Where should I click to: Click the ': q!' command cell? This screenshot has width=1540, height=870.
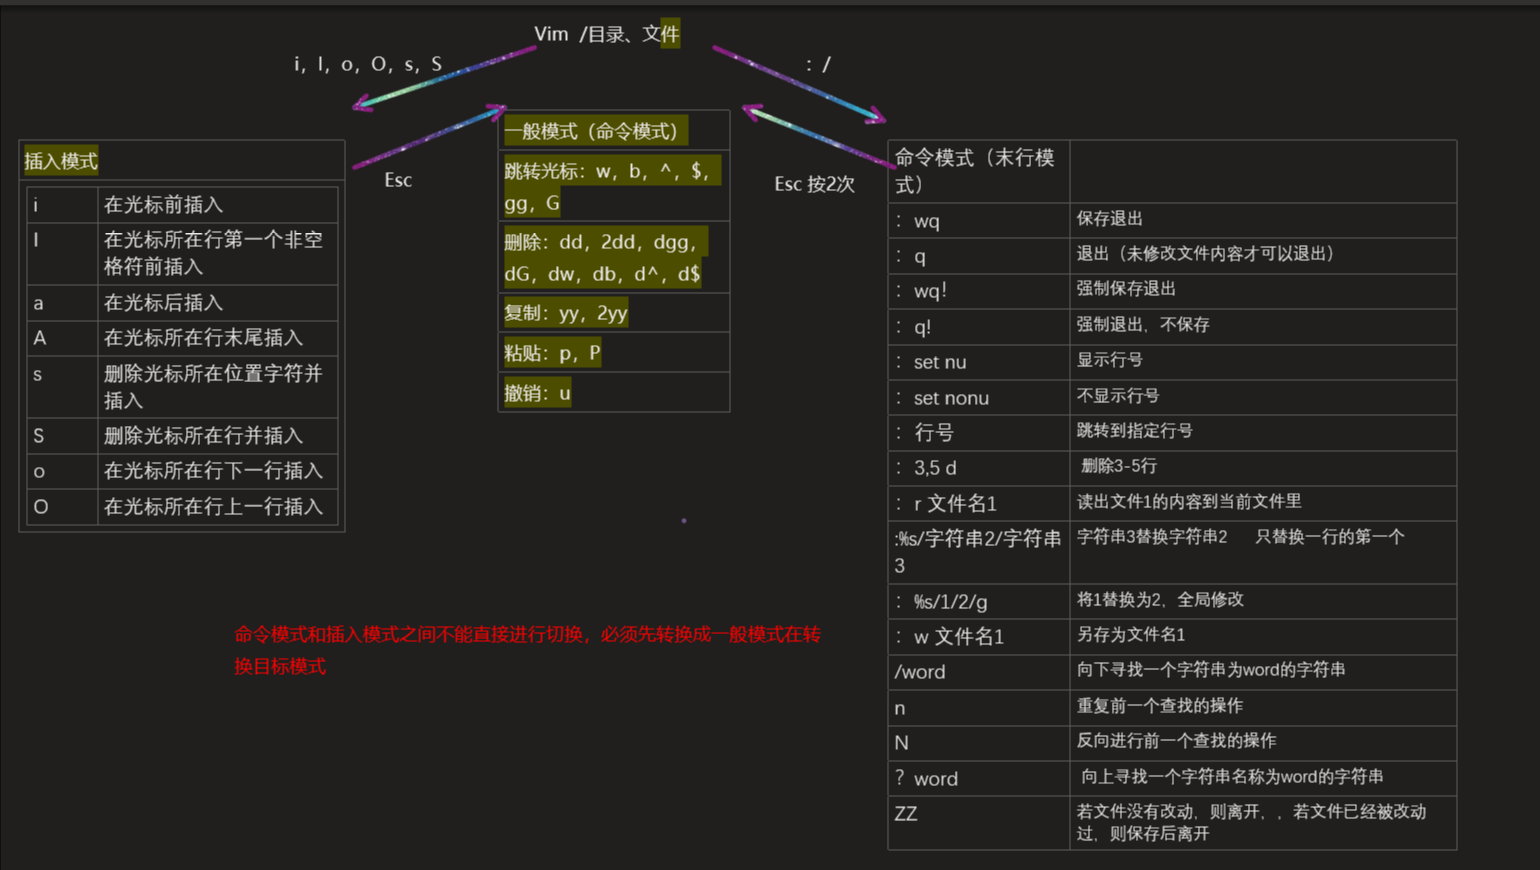(x=978, y=327)
